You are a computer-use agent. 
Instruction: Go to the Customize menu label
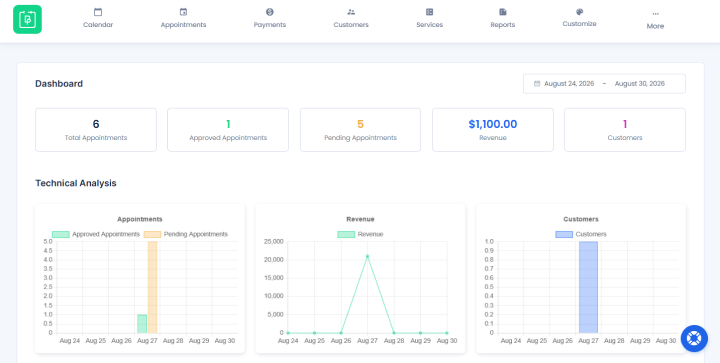[x=579, y=24]
